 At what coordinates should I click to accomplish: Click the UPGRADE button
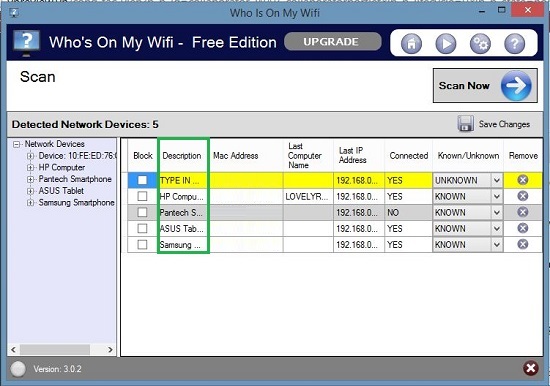tap(332, 42)
